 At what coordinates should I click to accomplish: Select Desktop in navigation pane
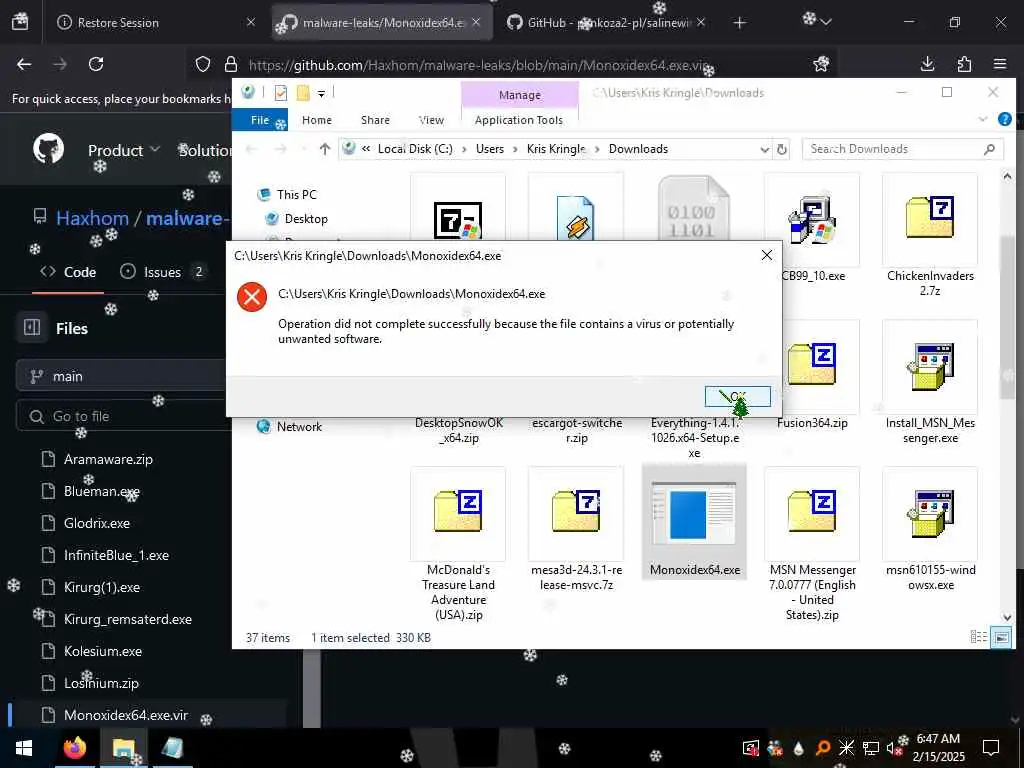(x=306, y=219)
